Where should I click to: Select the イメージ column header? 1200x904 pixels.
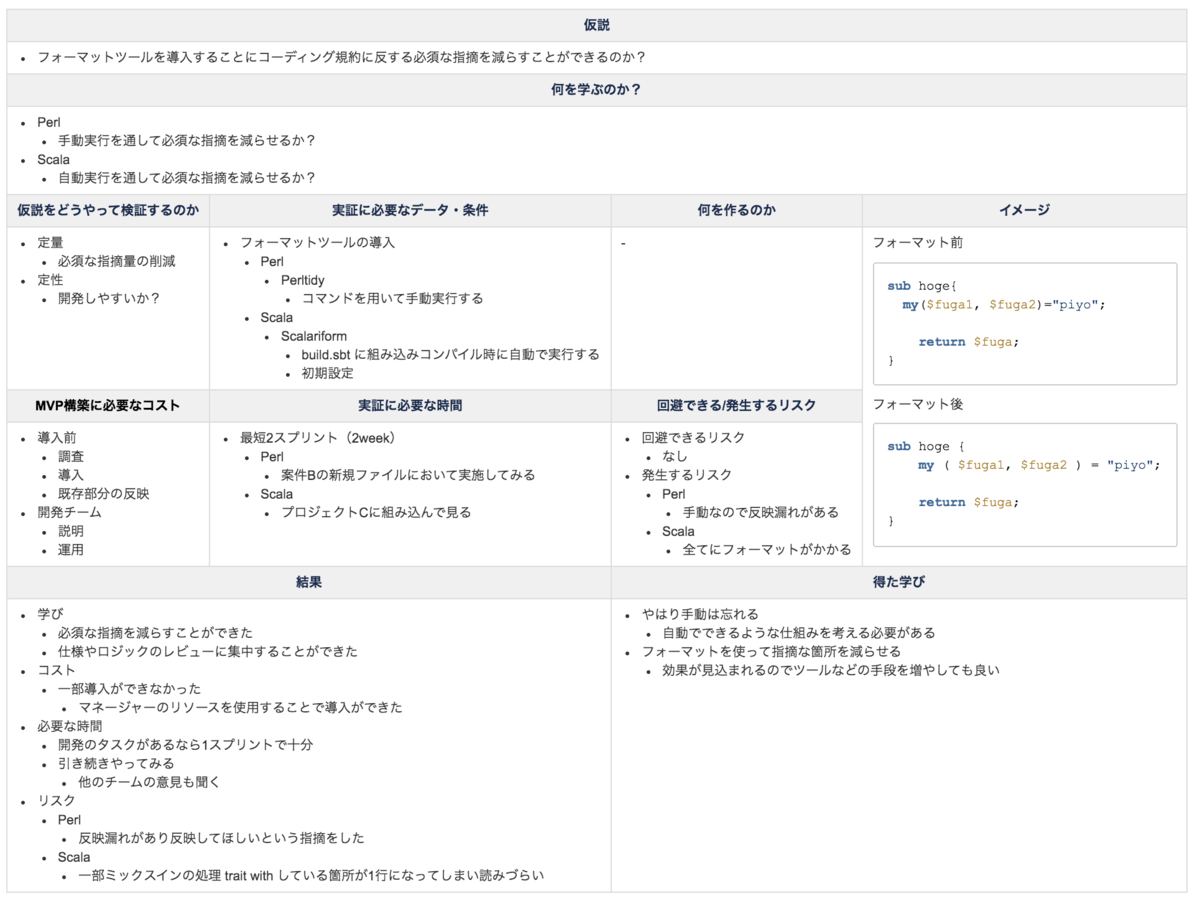(x=1022, y=210)
